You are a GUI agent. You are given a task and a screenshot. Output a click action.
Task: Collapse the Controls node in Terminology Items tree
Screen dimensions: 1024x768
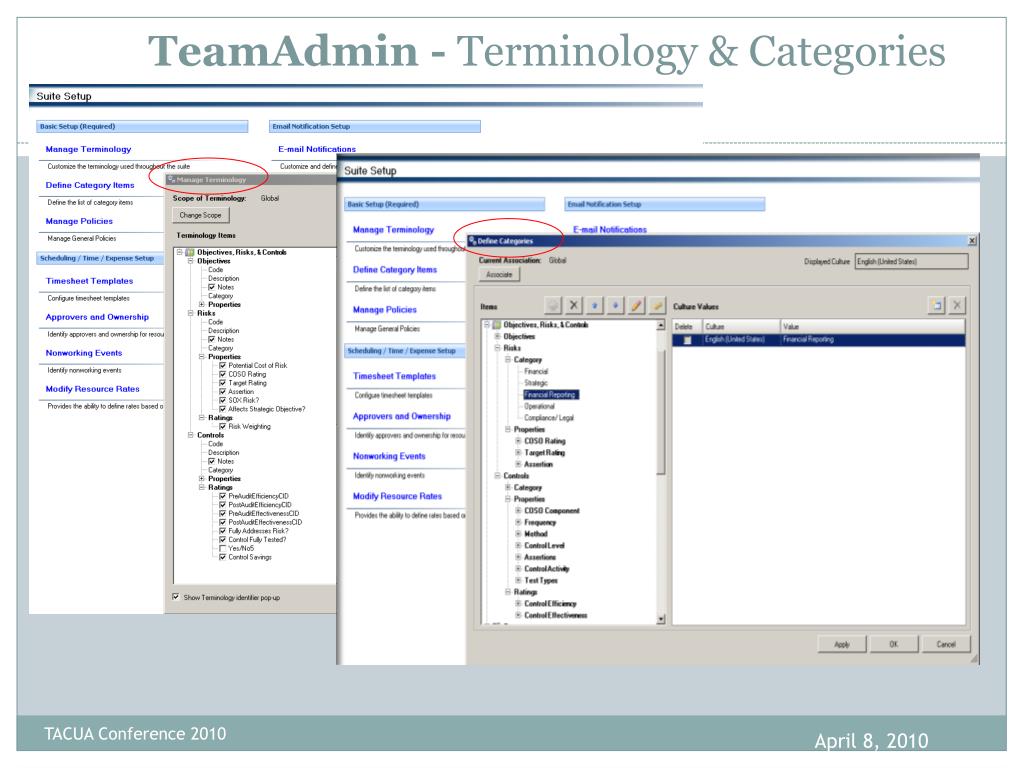pos(191,435)
